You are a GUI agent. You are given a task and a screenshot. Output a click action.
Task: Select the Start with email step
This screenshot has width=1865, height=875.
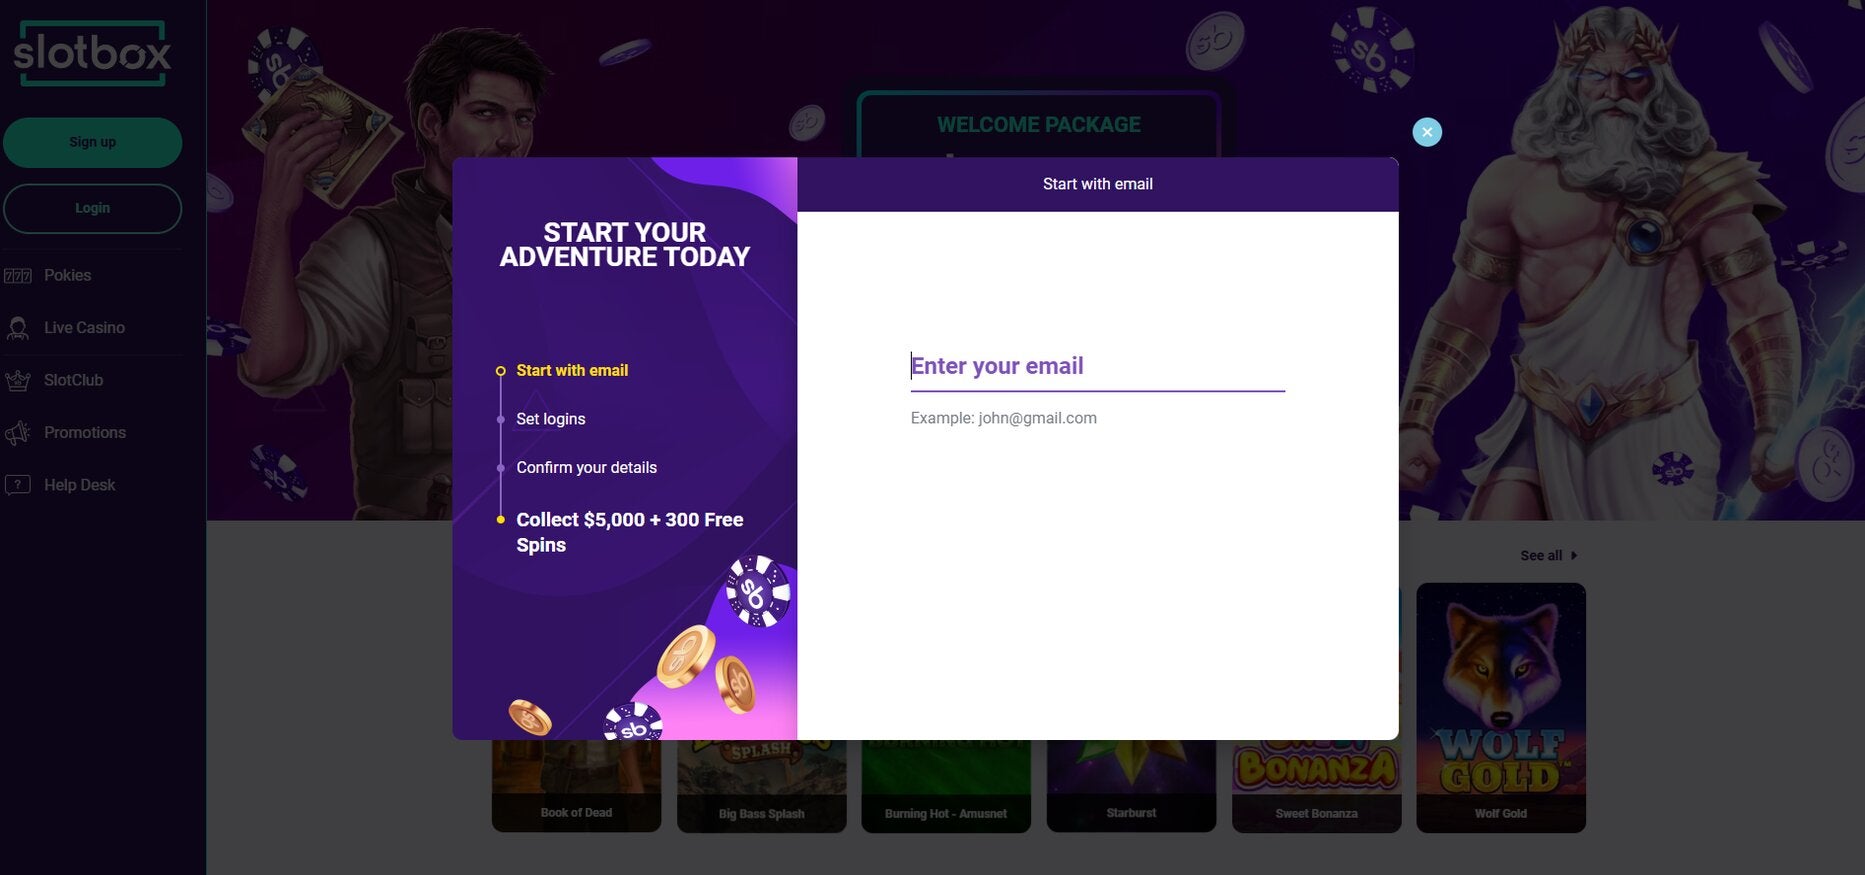coord(572,371)
